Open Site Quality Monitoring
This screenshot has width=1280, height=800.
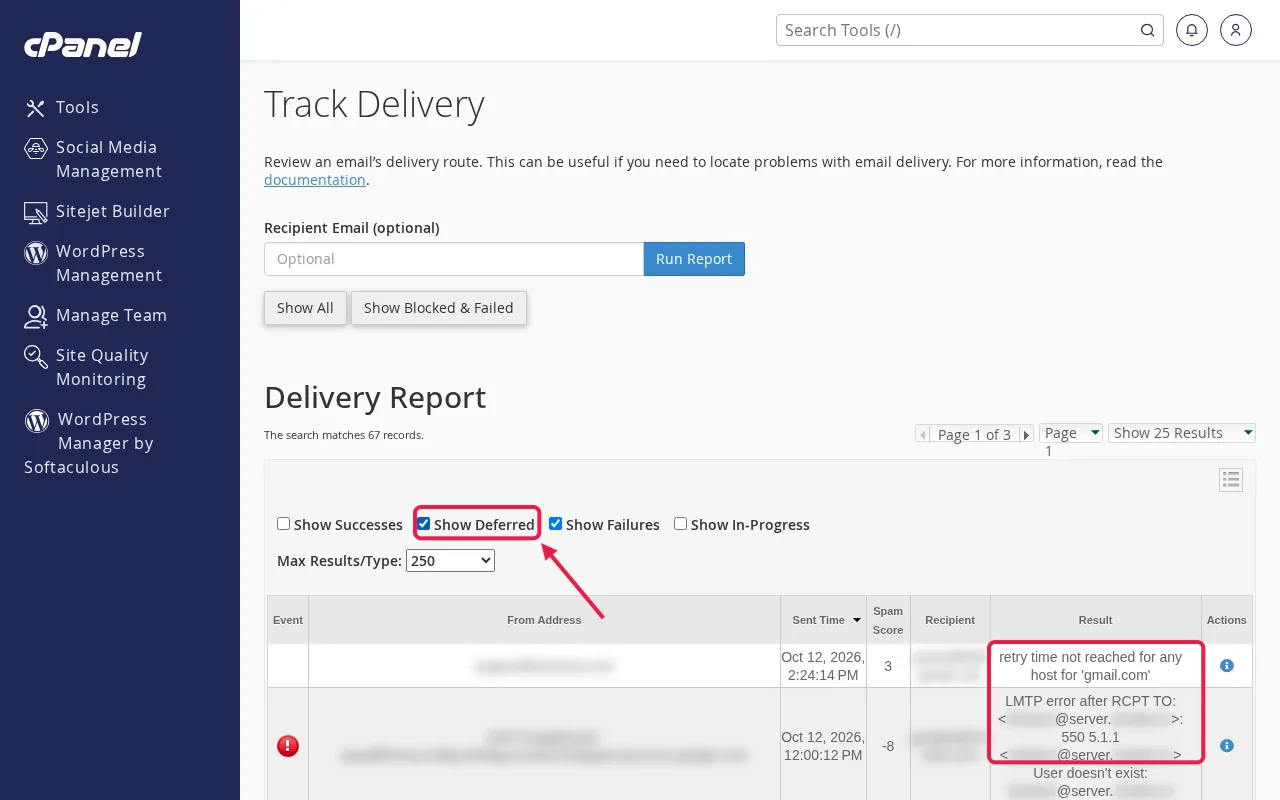coord(101,367)
